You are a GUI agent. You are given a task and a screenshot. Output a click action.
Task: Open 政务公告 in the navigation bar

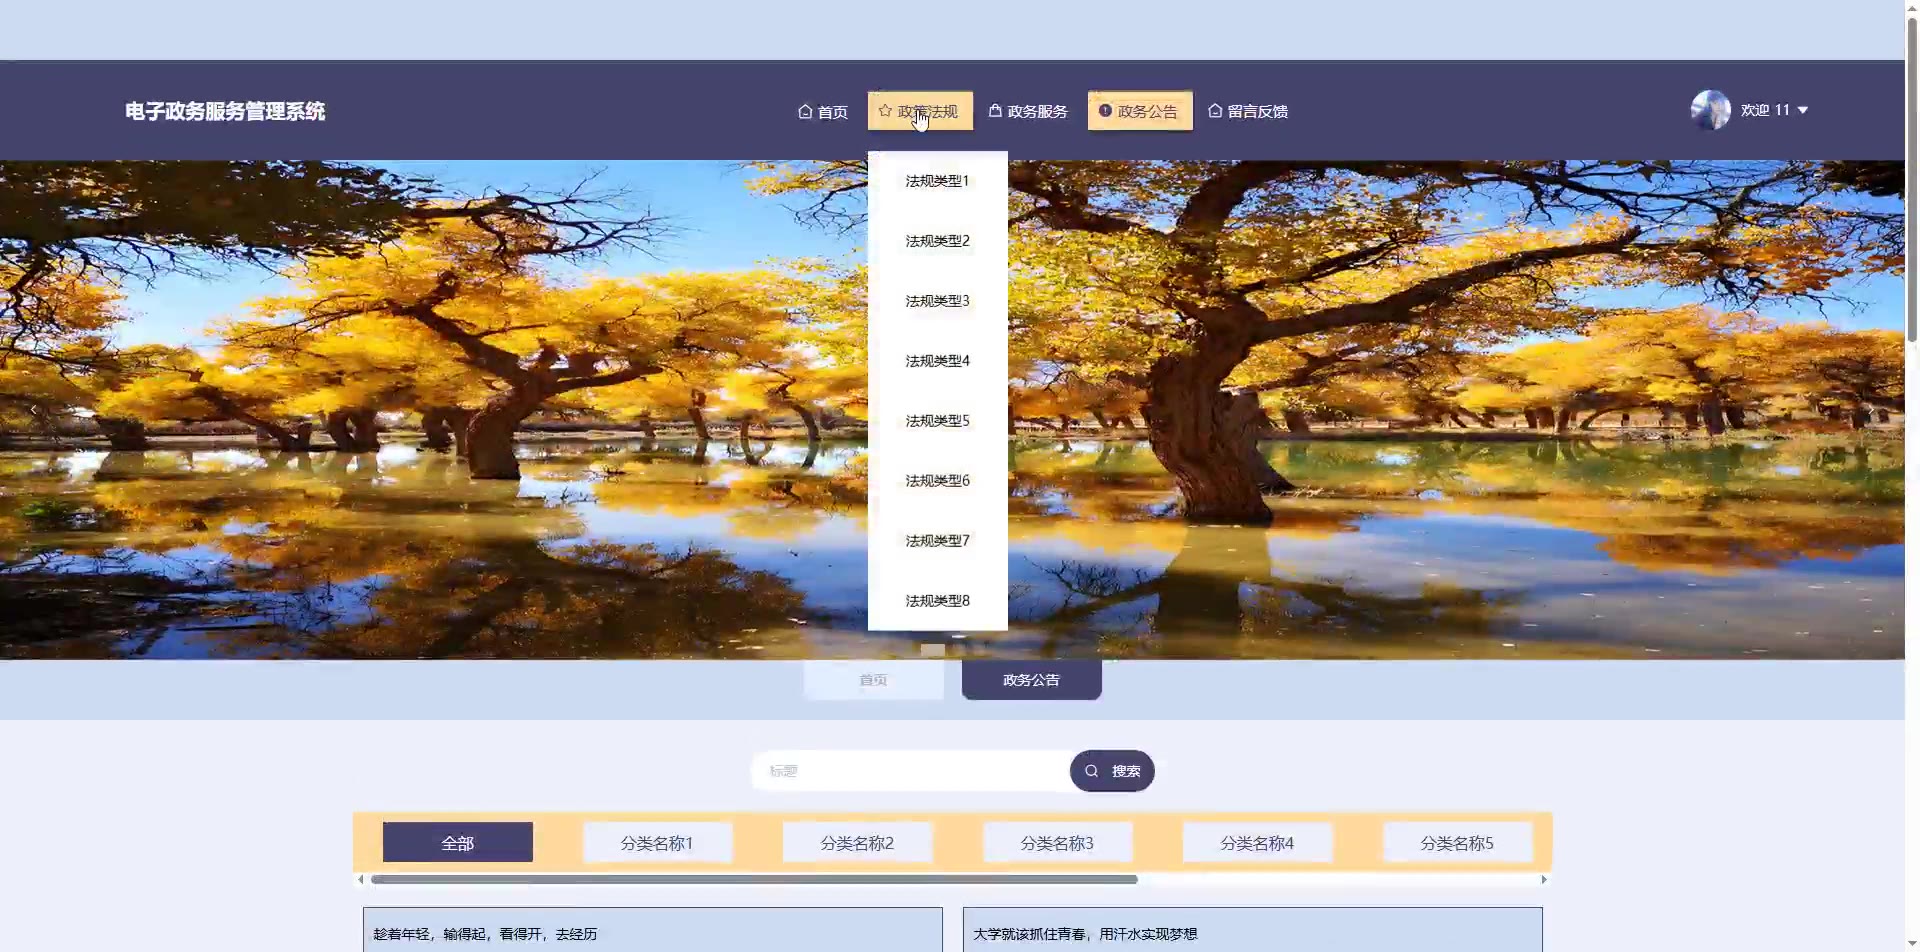(1140, 111)
